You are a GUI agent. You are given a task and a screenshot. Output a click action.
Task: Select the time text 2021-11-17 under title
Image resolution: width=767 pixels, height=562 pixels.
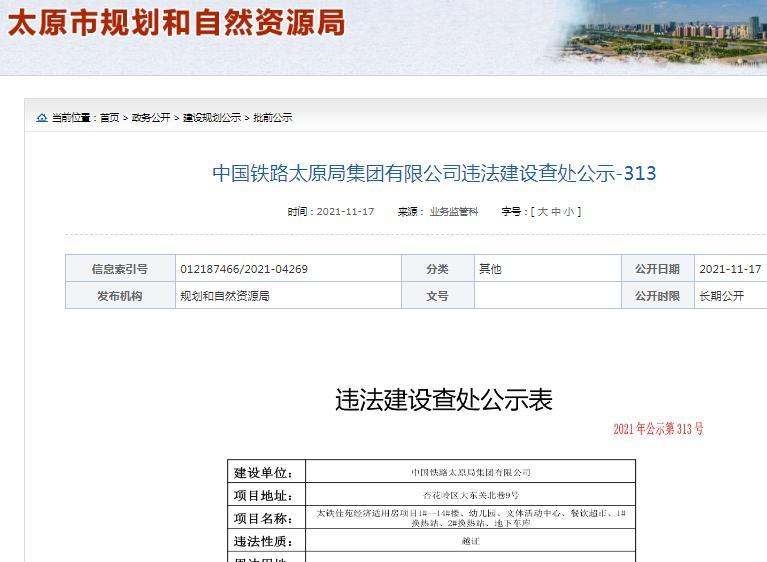tap(345, 212)
